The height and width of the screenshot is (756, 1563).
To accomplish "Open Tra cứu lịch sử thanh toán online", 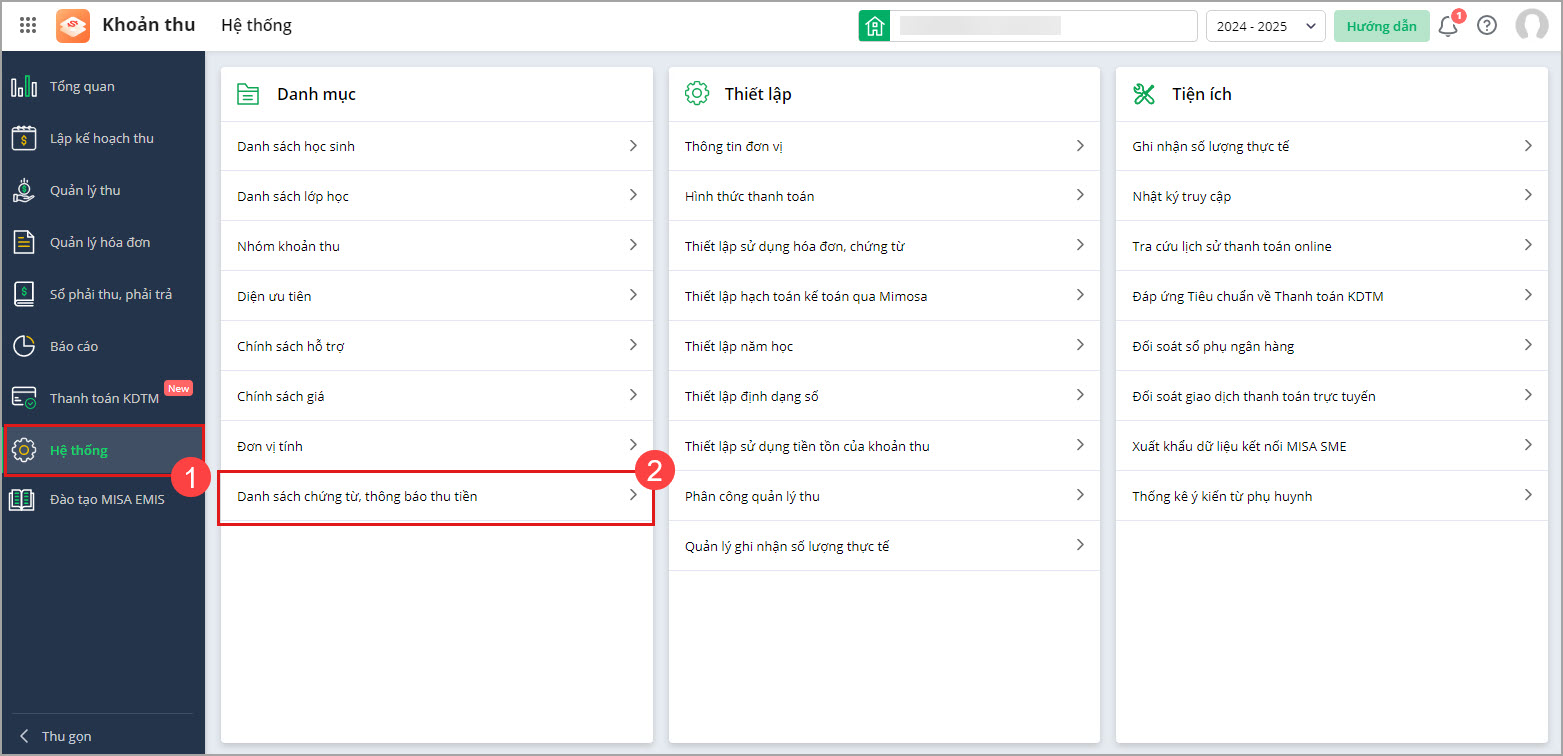I will 1332,246.
